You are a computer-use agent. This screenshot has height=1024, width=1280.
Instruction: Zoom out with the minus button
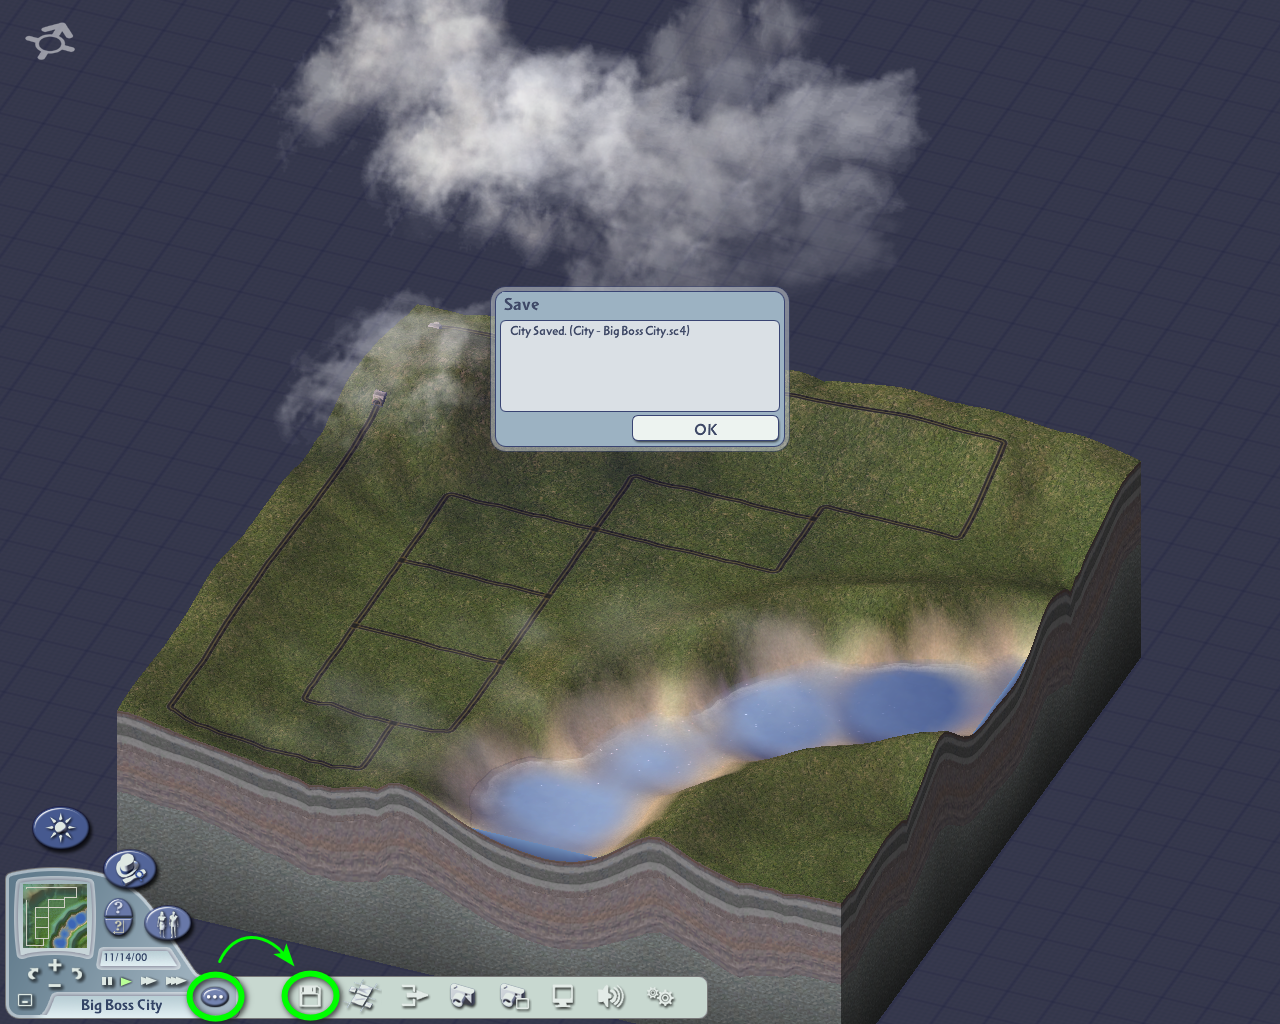click(x=55, y=986)
